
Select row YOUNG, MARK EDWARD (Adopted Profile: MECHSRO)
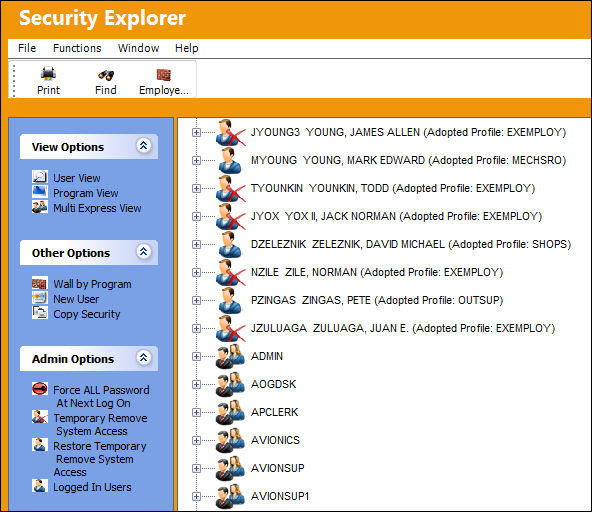pos(409,160)
